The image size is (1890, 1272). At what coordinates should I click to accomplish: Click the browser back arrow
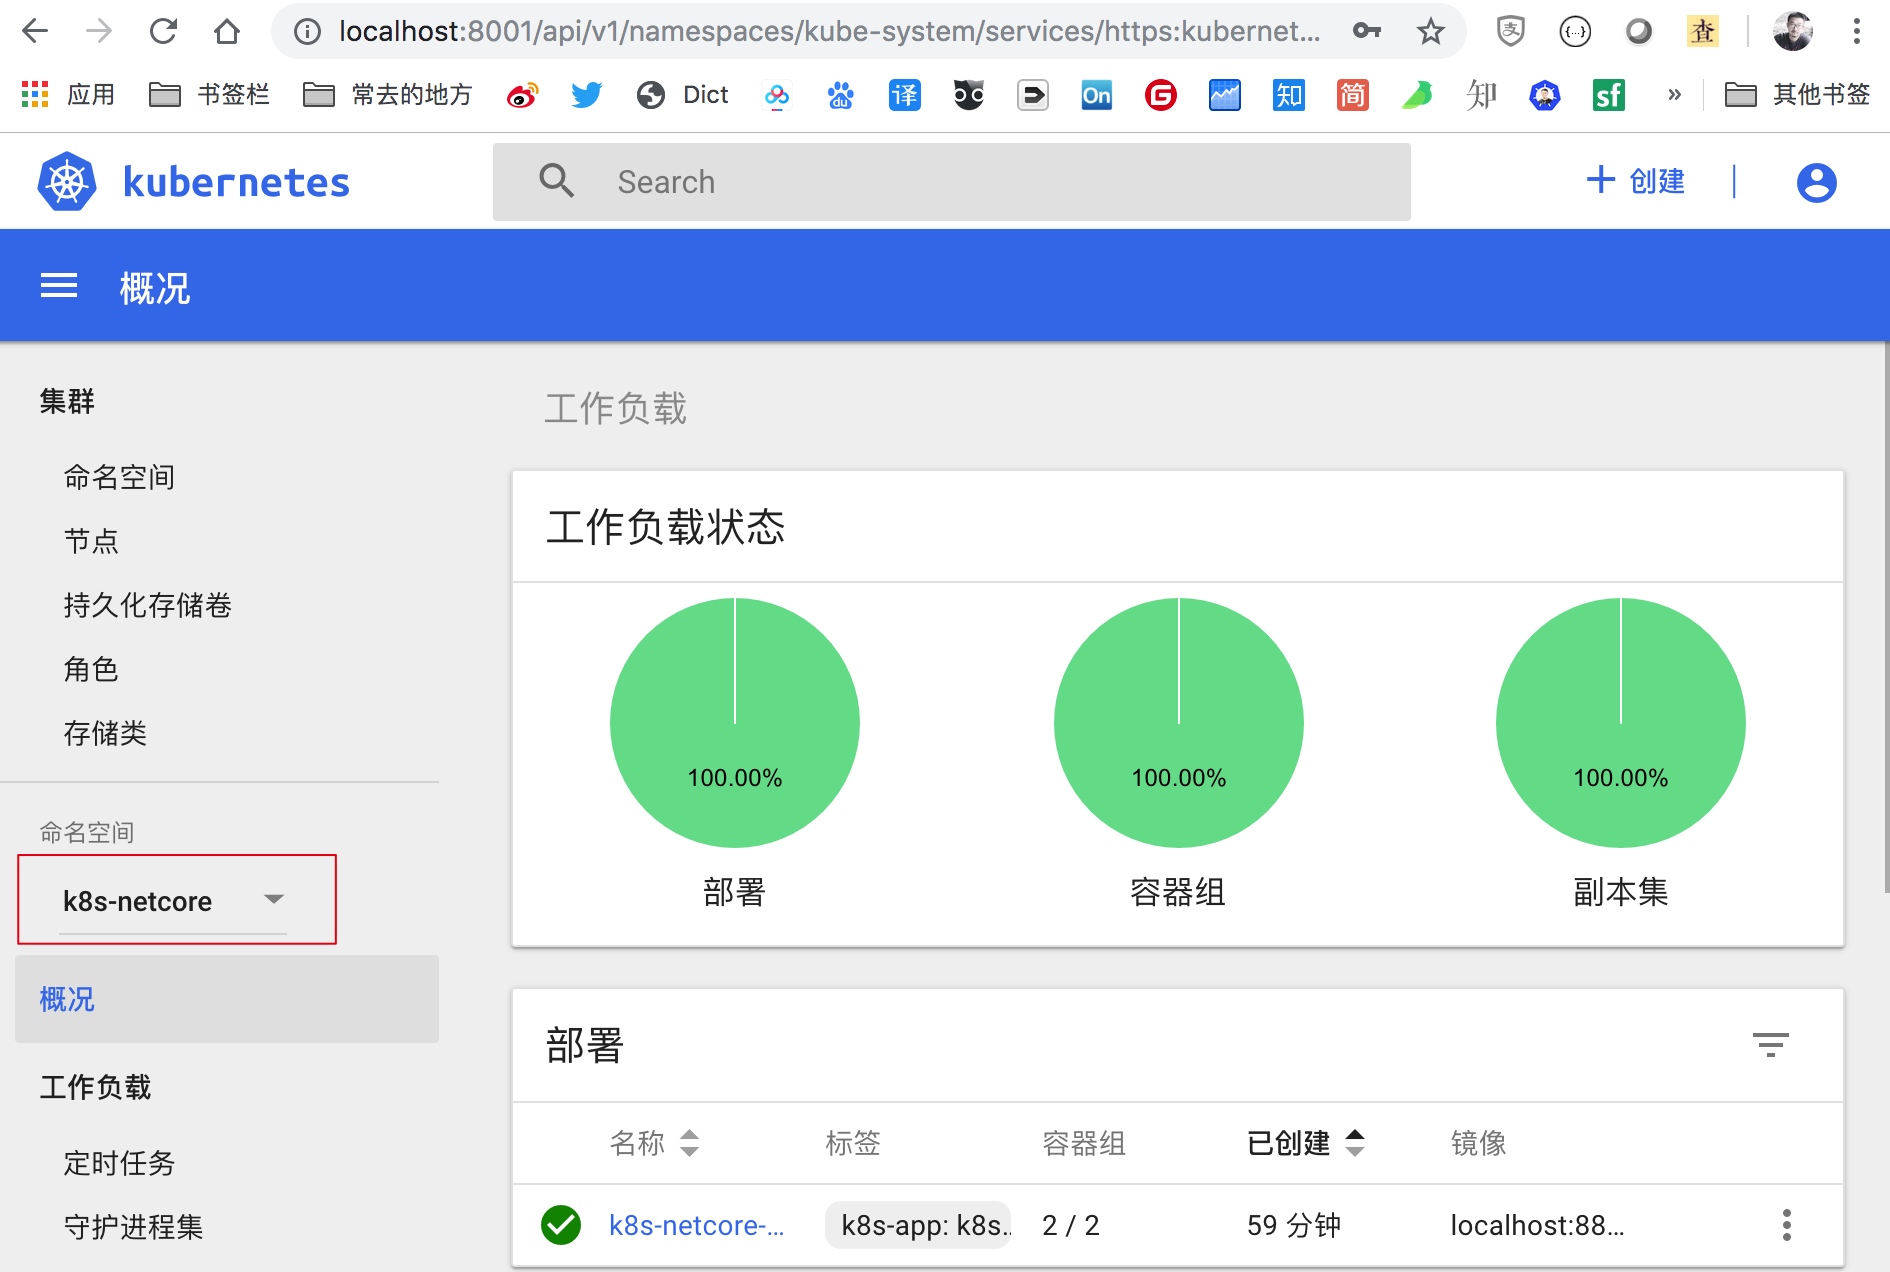click(x=35, y=31)
